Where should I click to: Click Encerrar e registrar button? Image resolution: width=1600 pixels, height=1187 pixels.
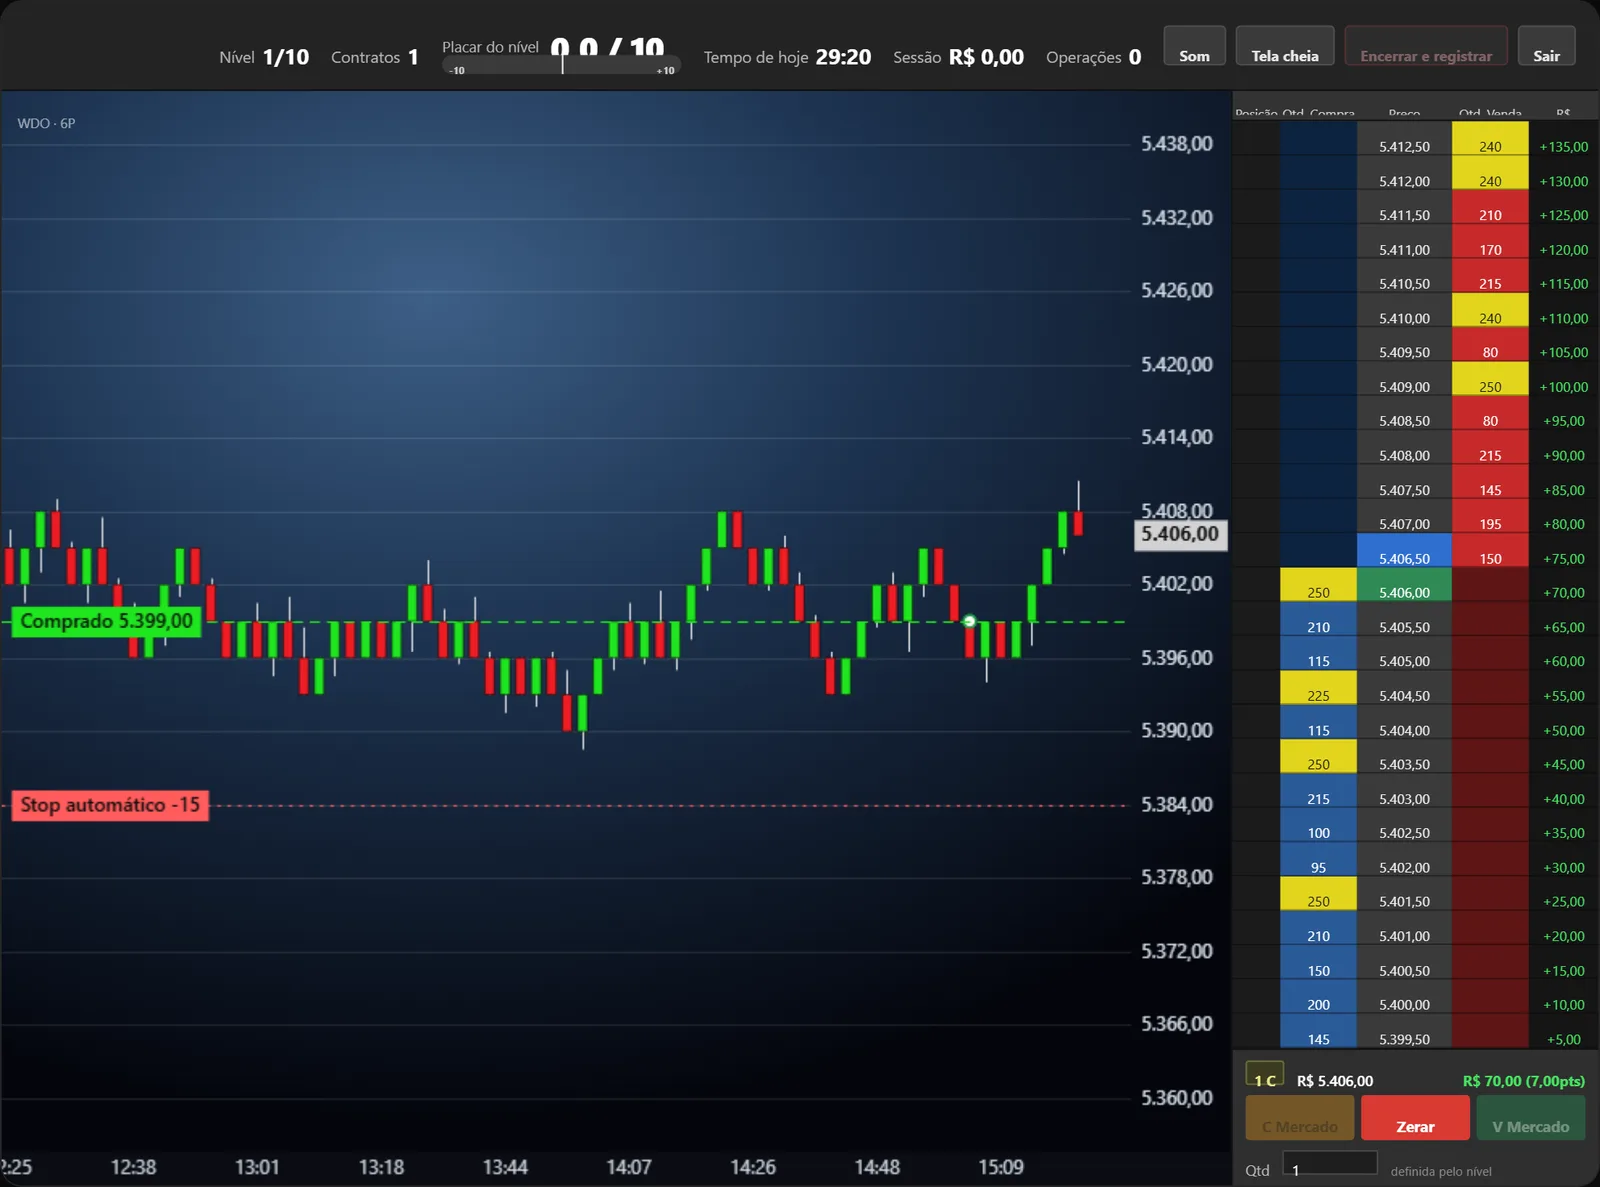1426,46
